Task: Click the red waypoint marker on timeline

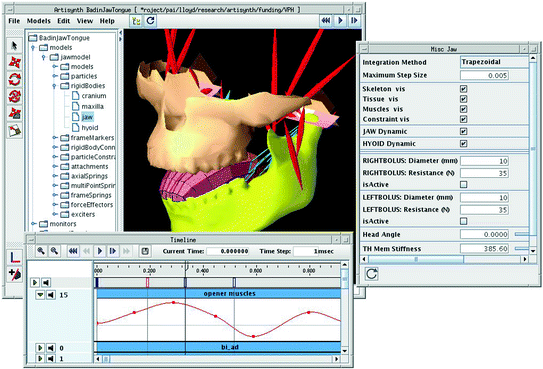Action: coord(148,283)
